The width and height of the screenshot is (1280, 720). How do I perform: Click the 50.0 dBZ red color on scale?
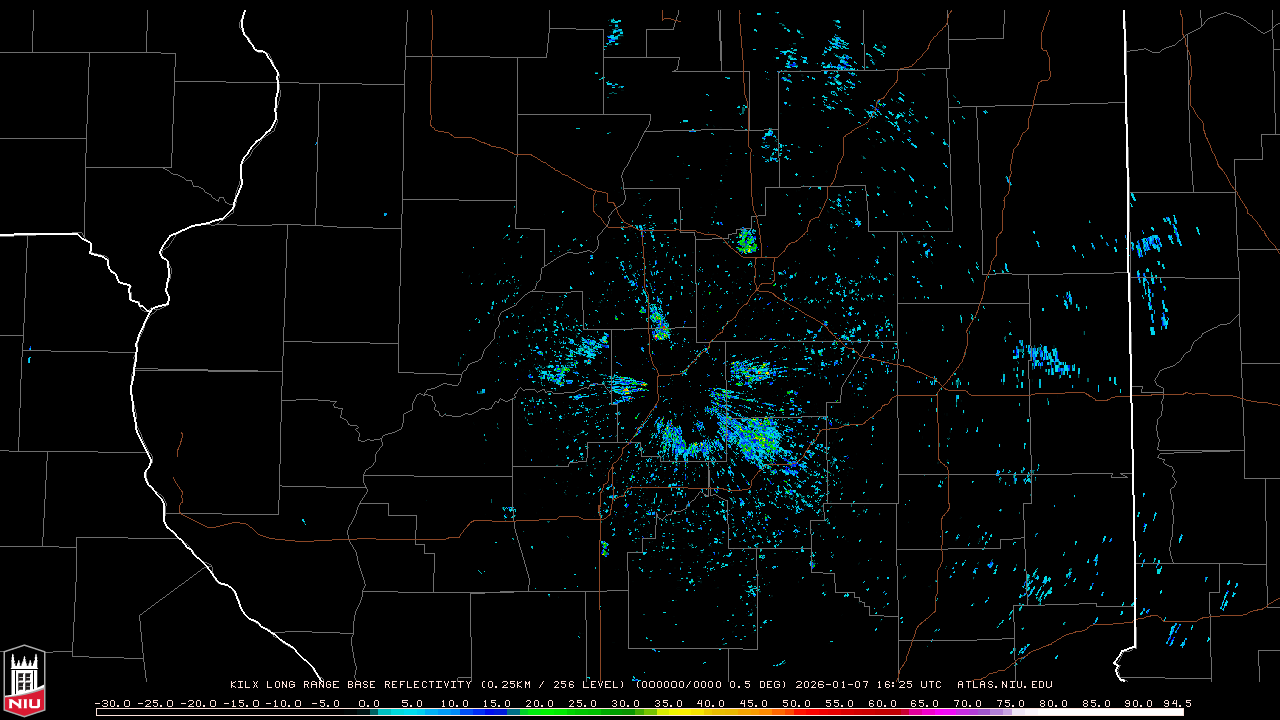tap(796, 712)
